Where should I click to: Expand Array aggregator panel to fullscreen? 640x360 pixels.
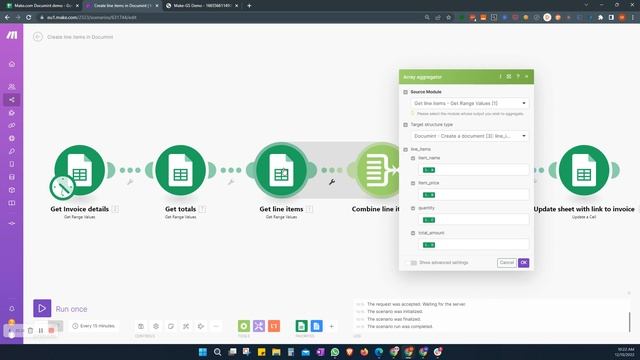(509, 77)
